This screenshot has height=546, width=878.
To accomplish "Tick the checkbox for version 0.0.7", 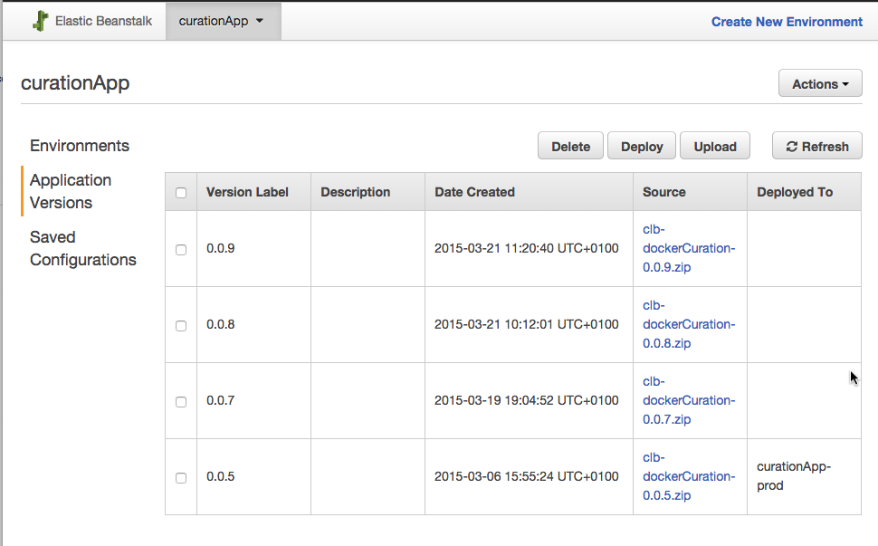I will pyautogui.click(x=181, y=401).
